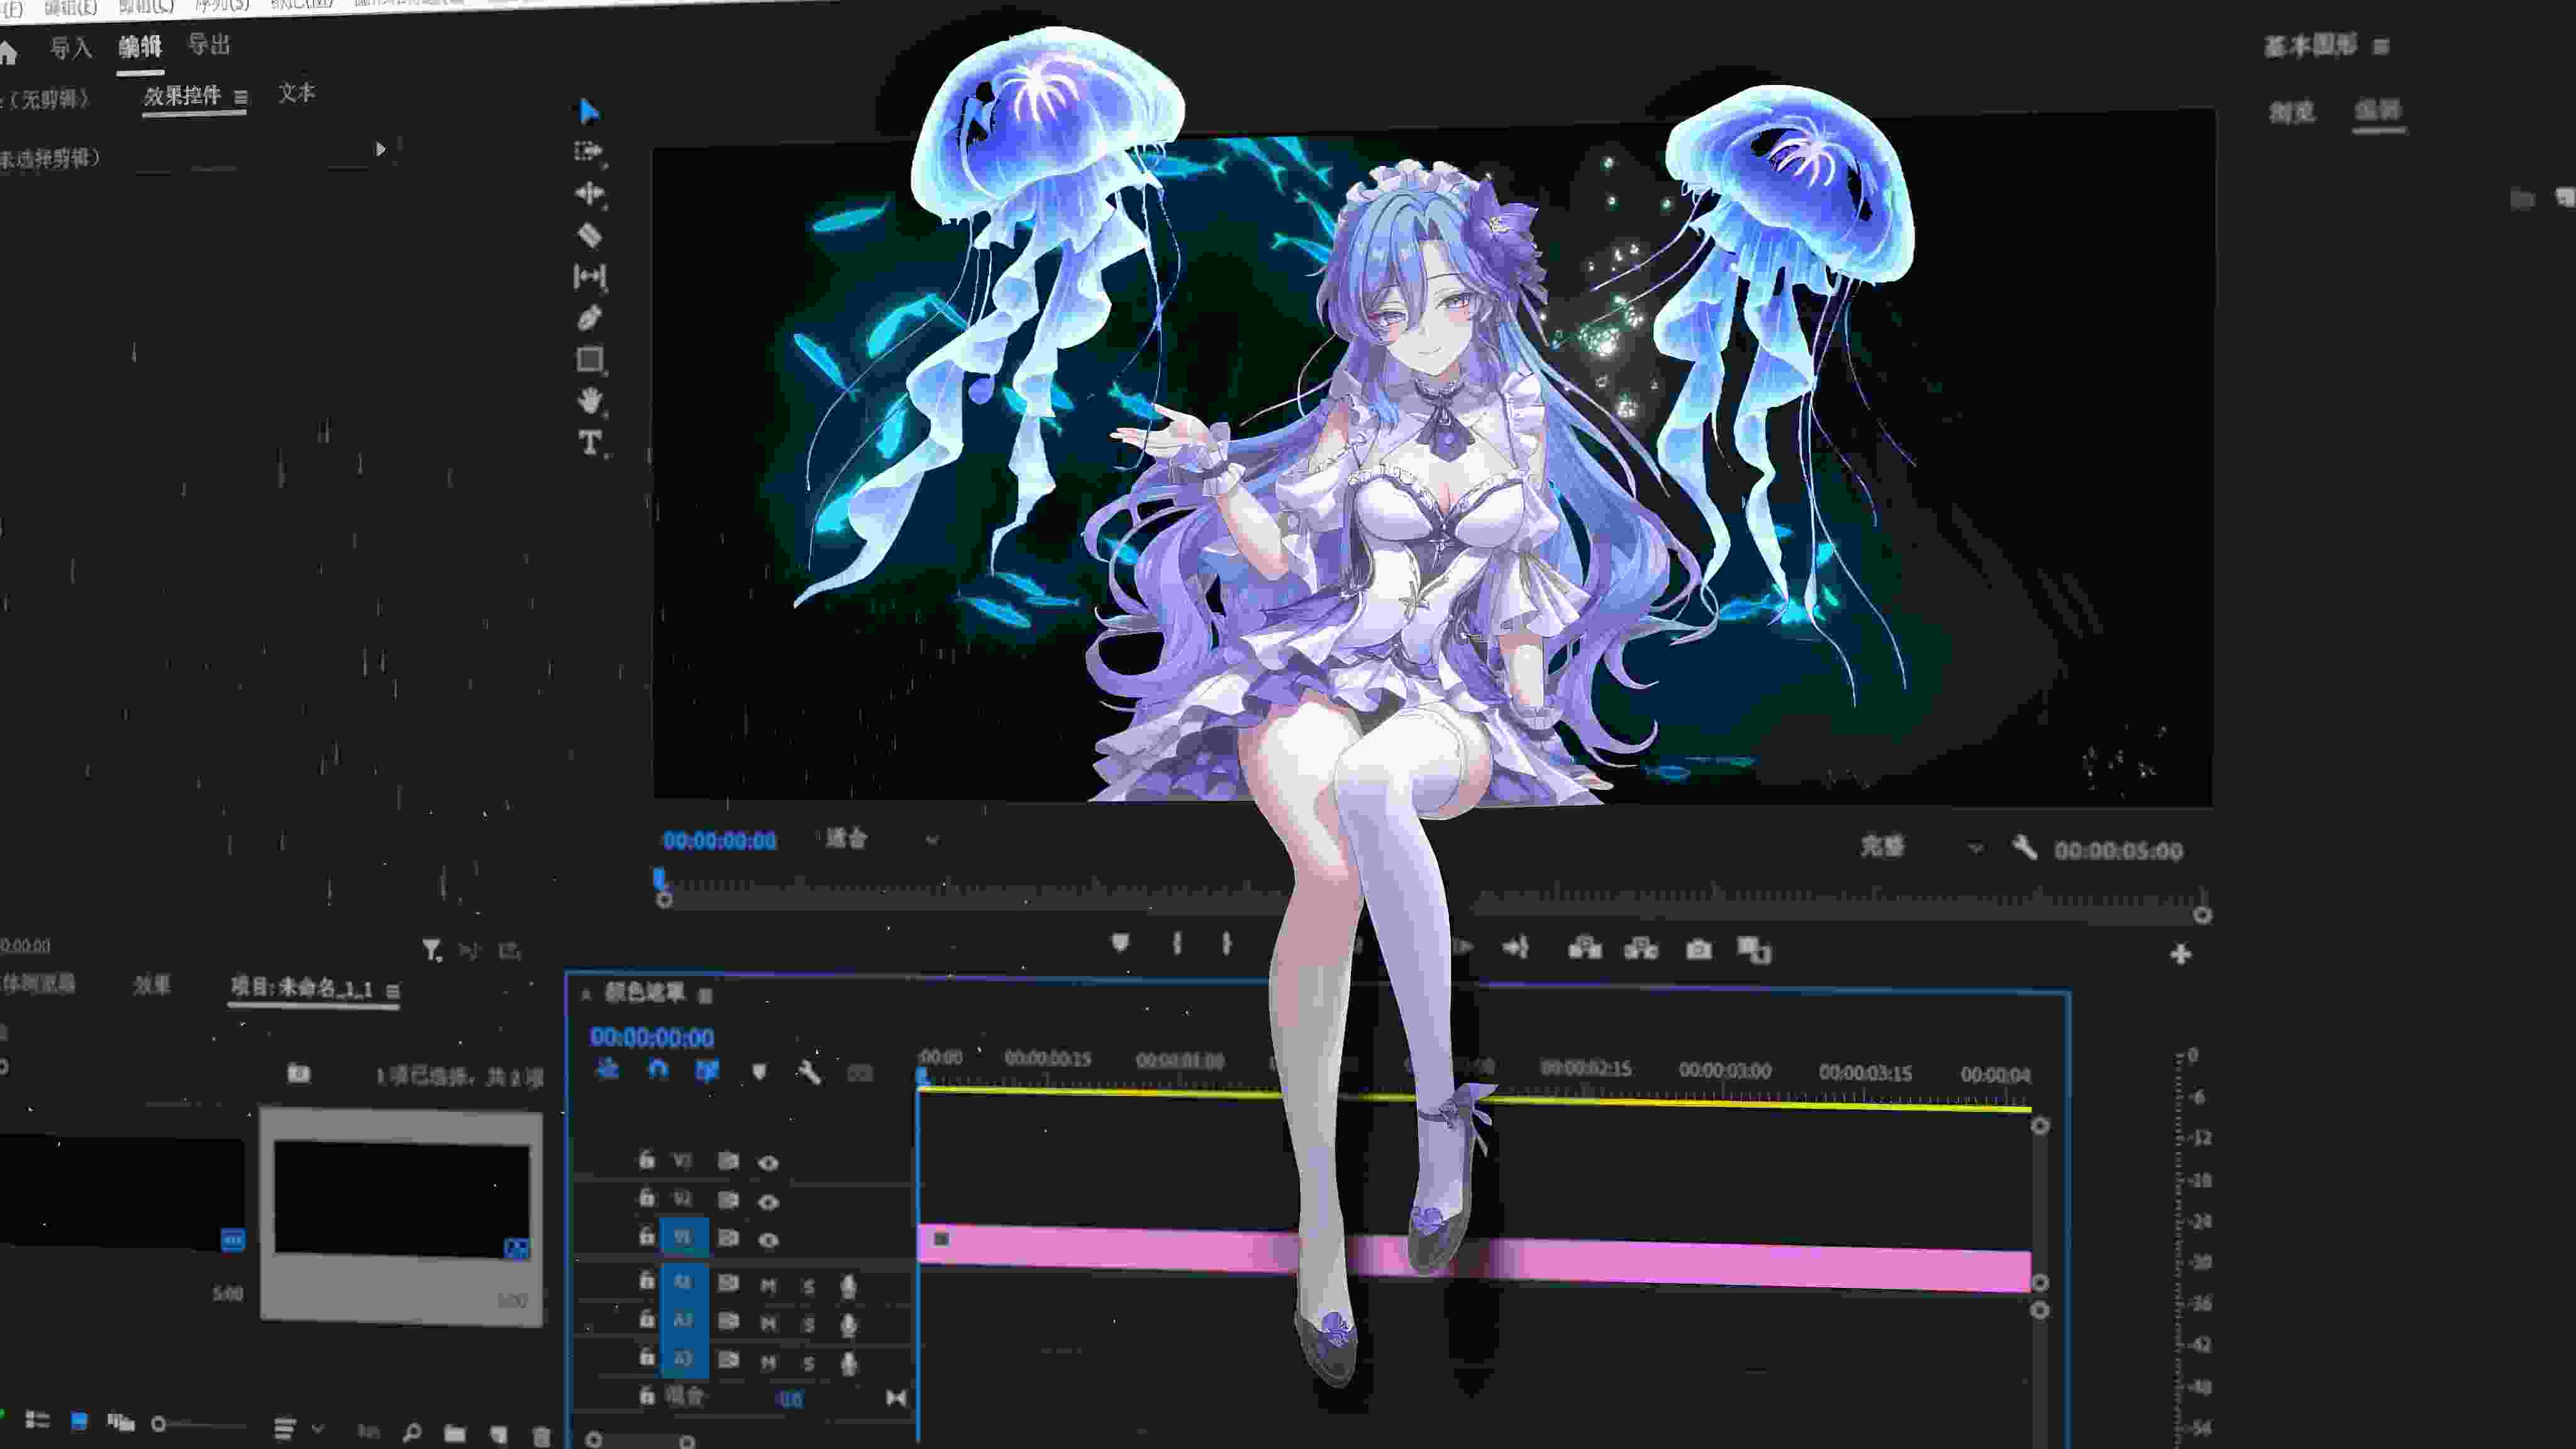Screen dimensions: 2576x1449
Task: Expand the arrow in Effect Controls header
Action: pyautogui.click(x=380, y=149)
